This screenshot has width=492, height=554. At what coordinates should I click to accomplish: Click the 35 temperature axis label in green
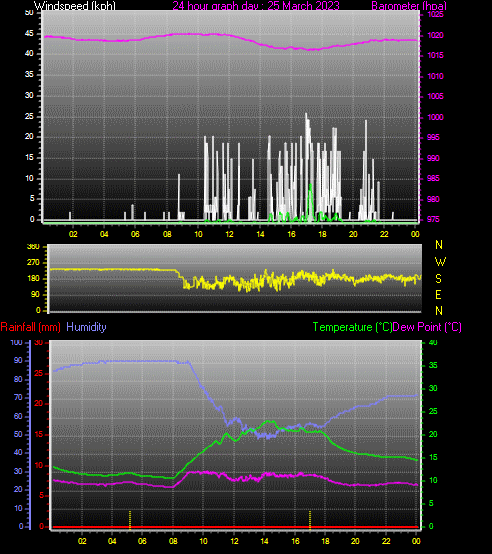(433, 365)
